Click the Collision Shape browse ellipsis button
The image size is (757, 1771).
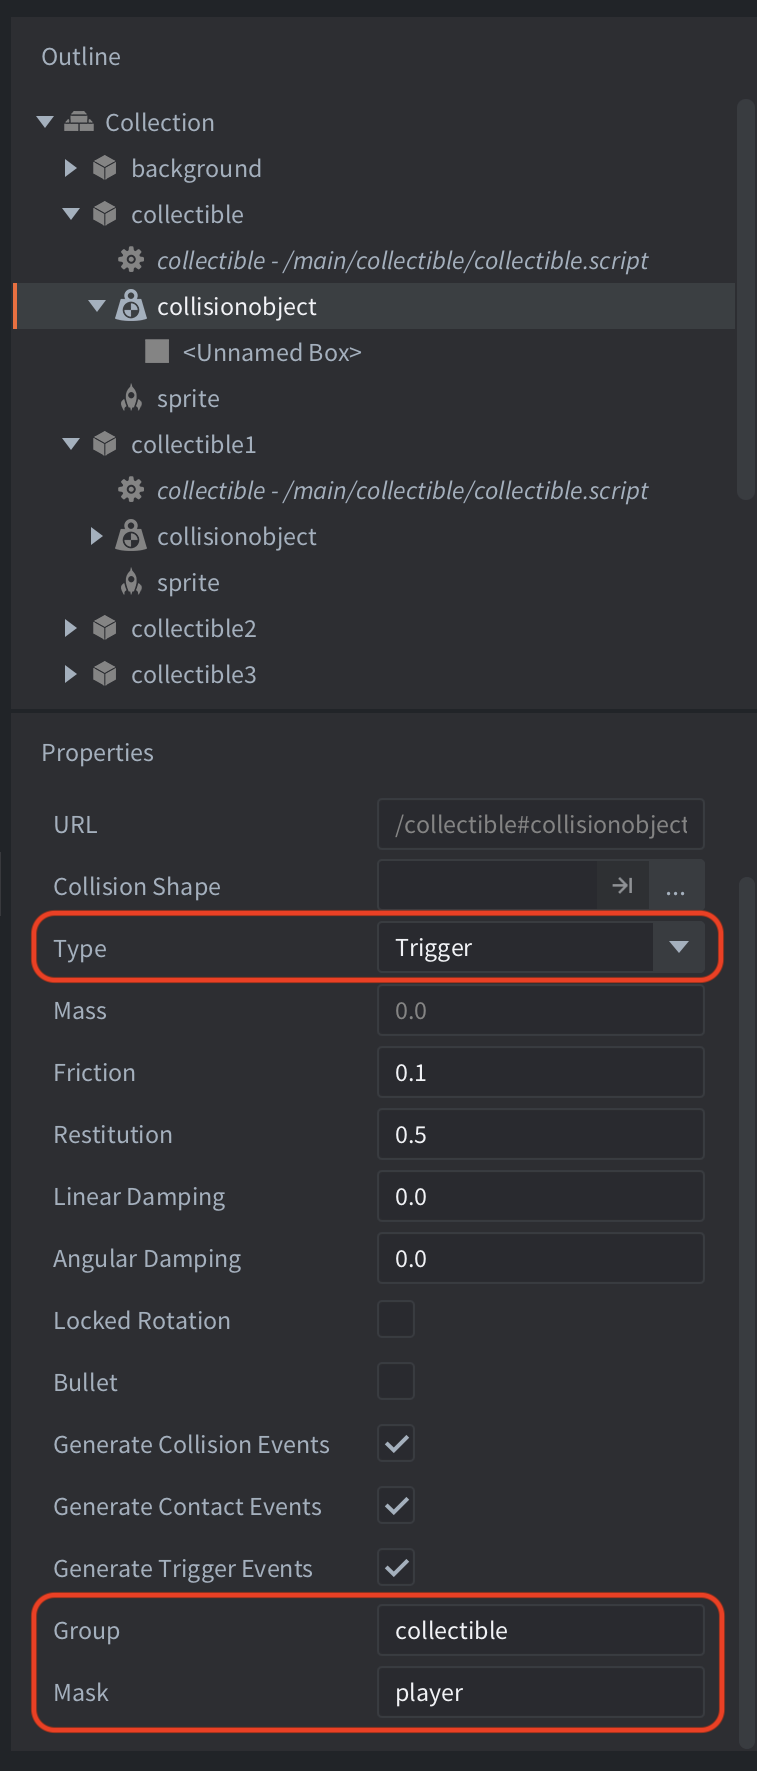[676, 886]
